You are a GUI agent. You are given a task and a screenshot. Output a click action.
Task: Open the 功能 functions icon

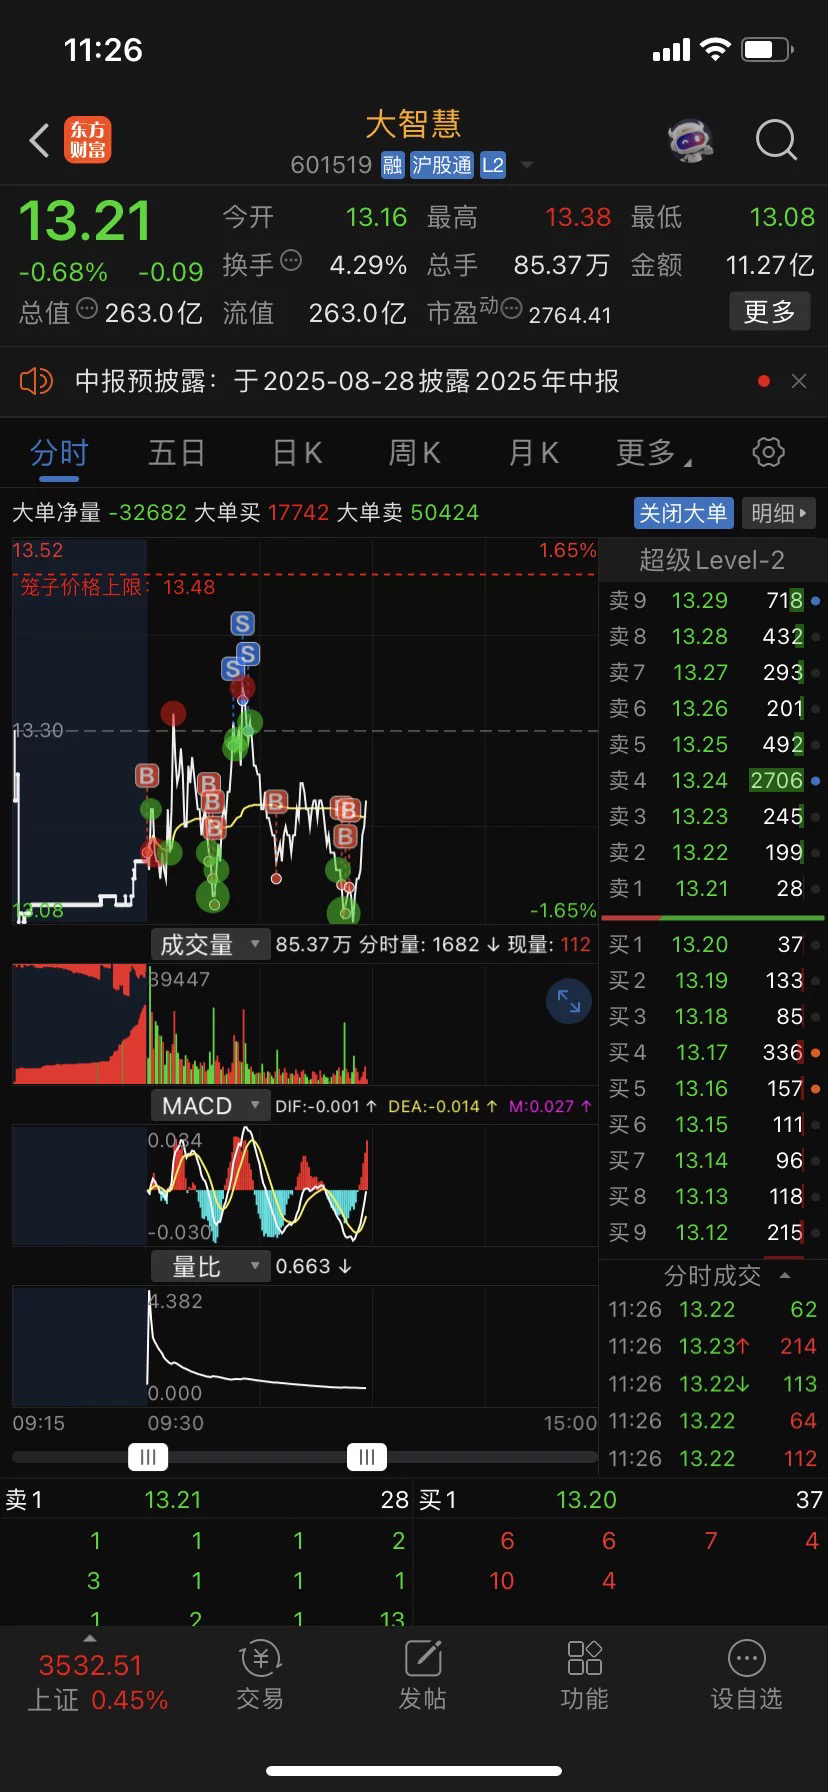pyautogui.click(x=584, y=1676)
